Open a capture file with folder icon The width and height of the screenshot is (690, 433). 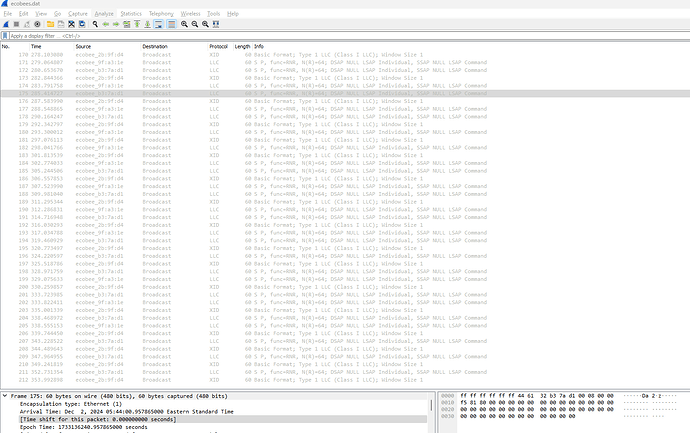(x=50, y=24)
